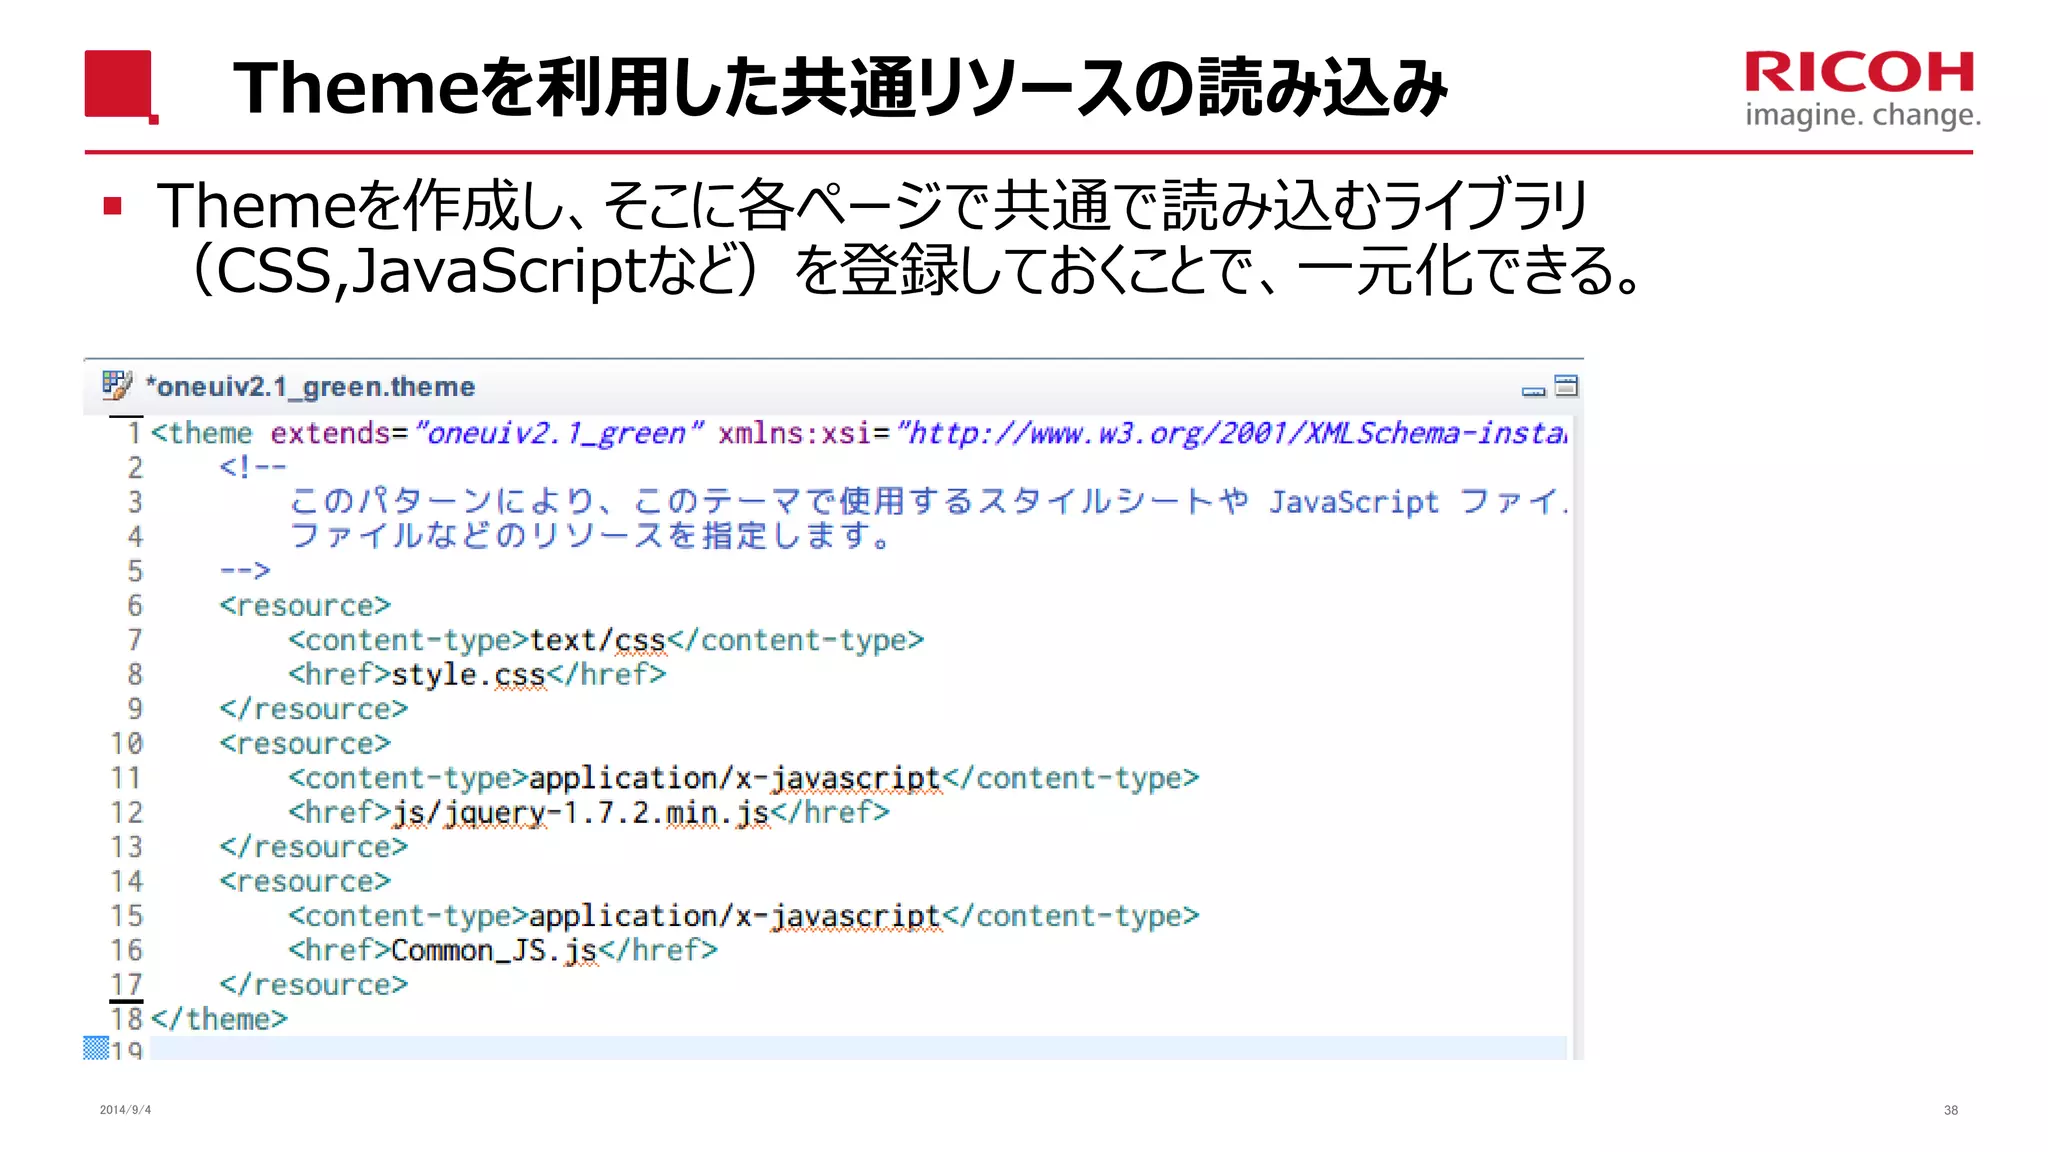Minimize the editor pane
This screenshot has width=2048, height=1152.
1533,390
